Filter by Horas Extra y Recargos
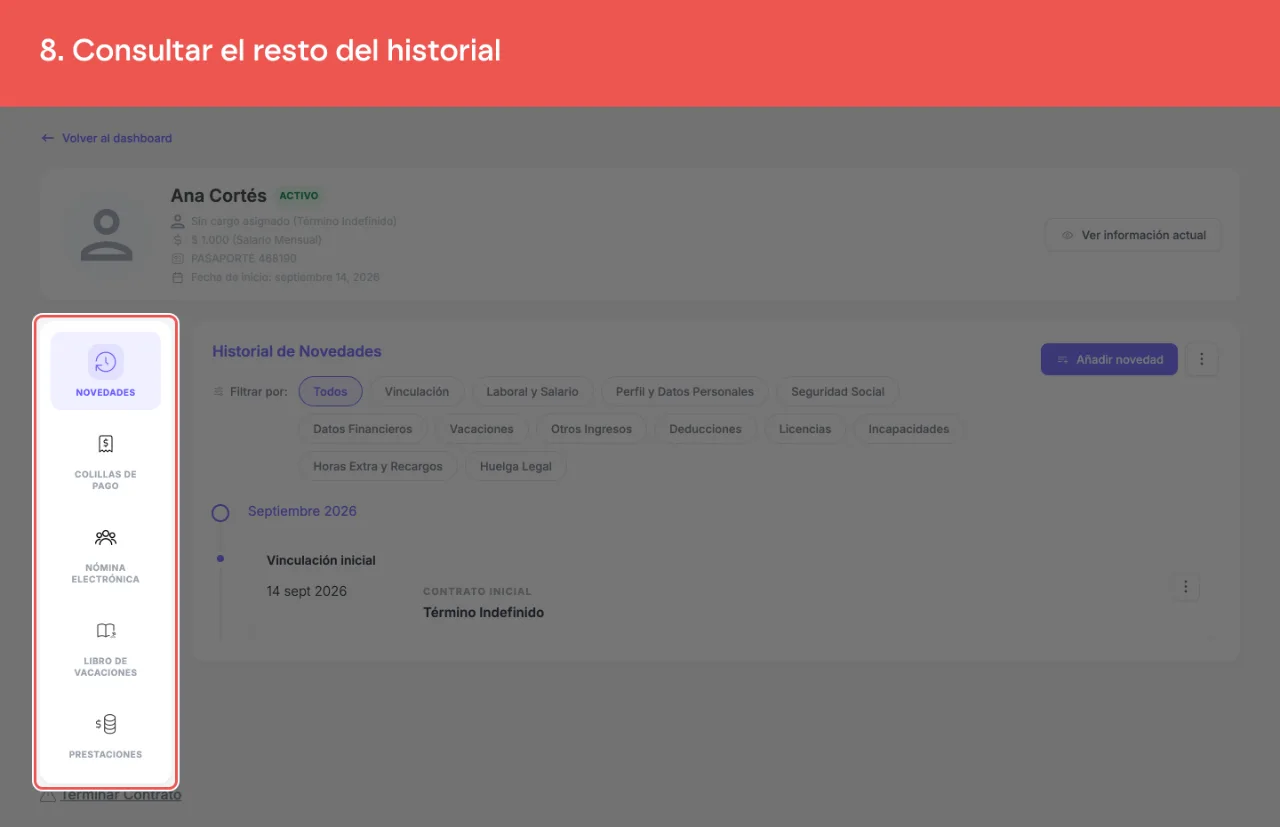 coord(378,466)
